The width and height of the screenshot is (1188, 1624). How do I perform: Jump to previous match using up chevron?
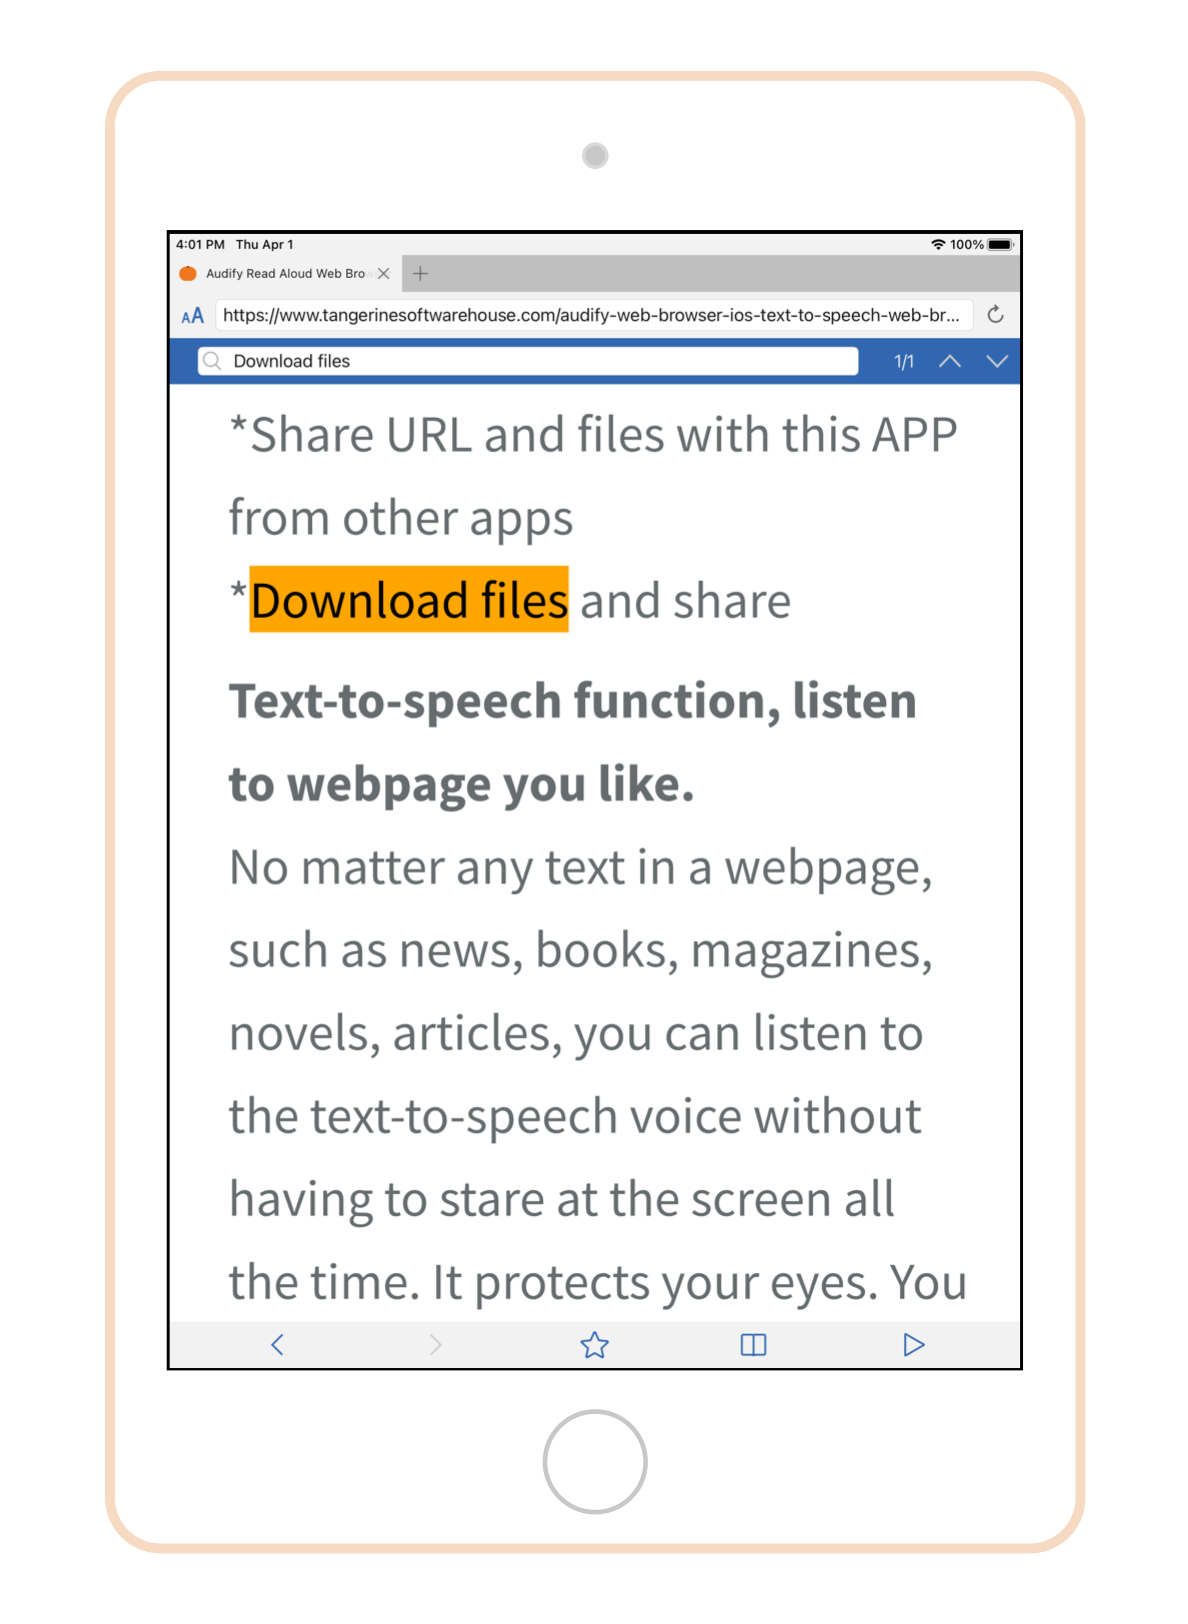(x=950, y=361)
